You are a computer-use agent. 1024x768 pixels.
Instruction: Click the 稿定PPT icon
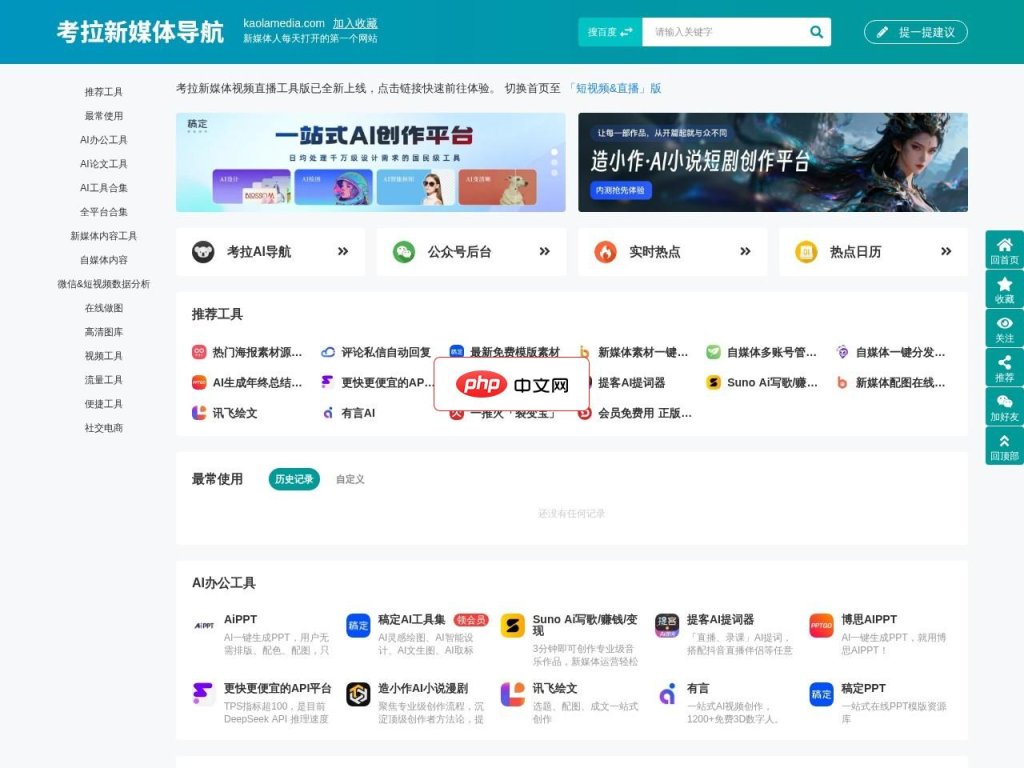pos(821,694)
